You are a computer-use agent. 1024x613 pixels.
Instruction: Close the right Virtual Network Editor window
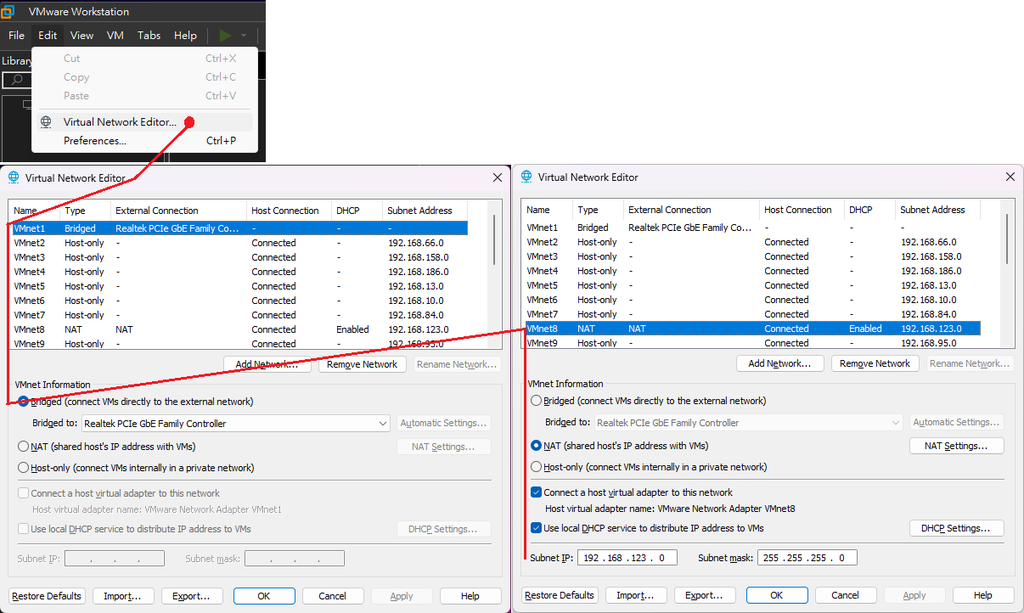pos(1010,177)
